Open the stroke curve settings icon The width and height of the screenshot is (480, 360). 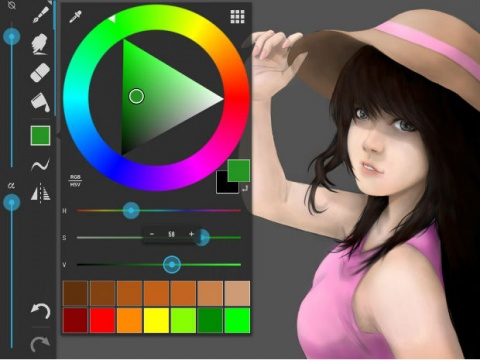point(40,164)
